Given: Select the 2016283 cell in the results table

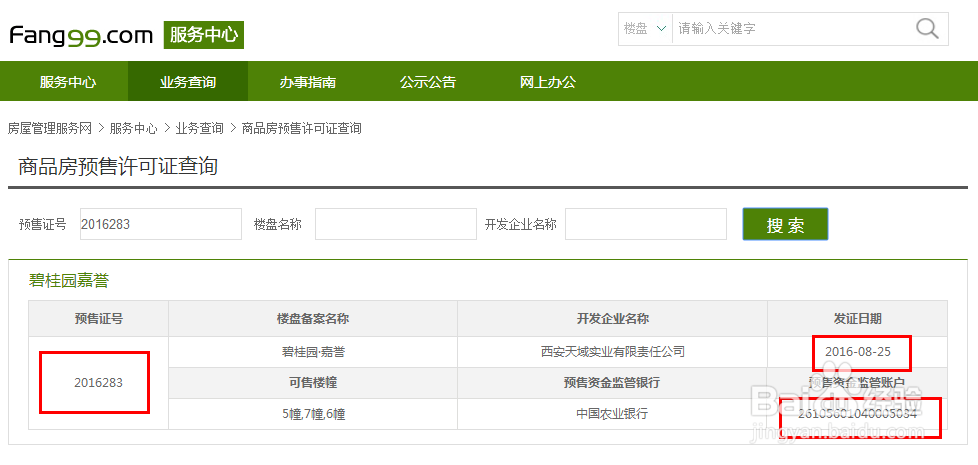Looking at the screenshot, I should pos(99,383).
